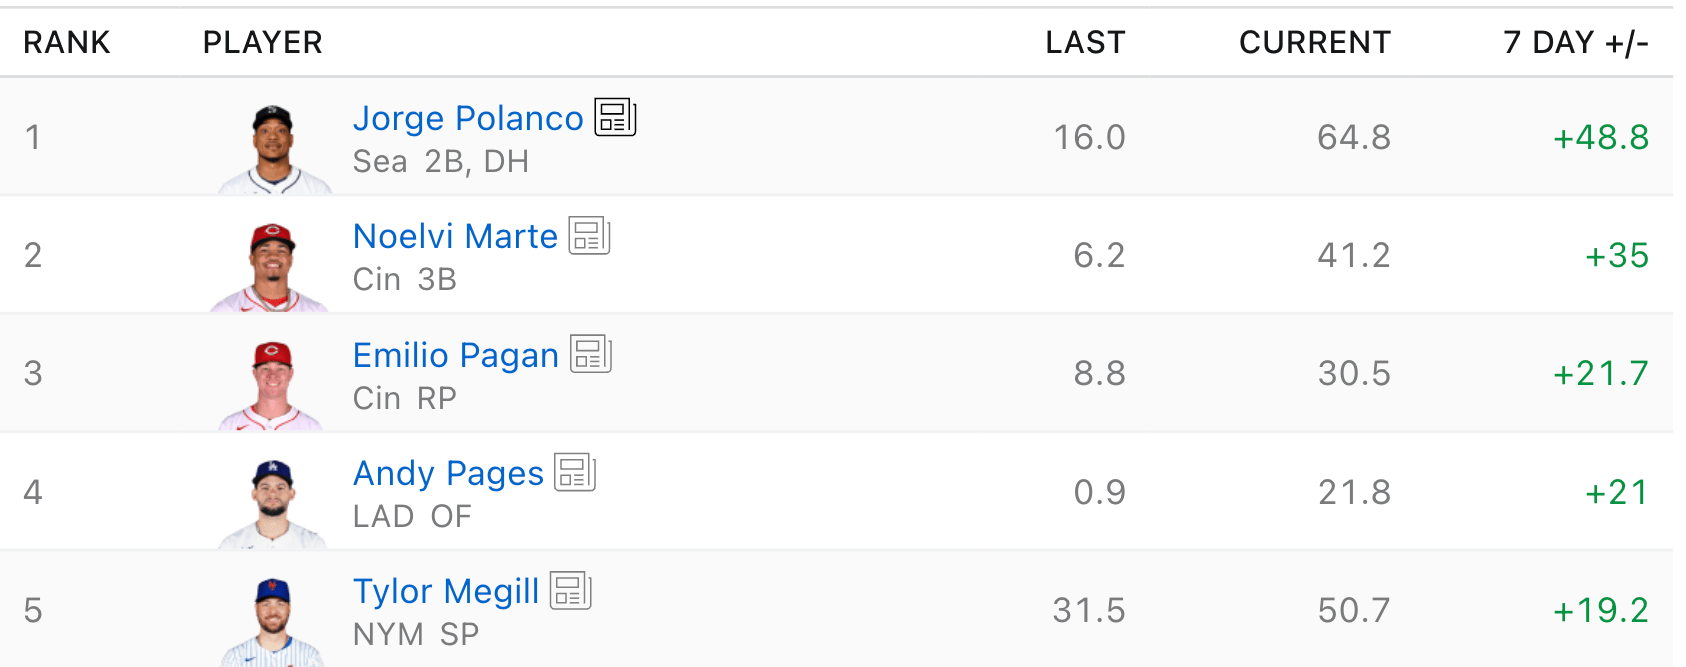The width and height of the screenshot is (1686, 667).
Task: Sort by the PLAYER column header
Action: [x=262, y=42]
